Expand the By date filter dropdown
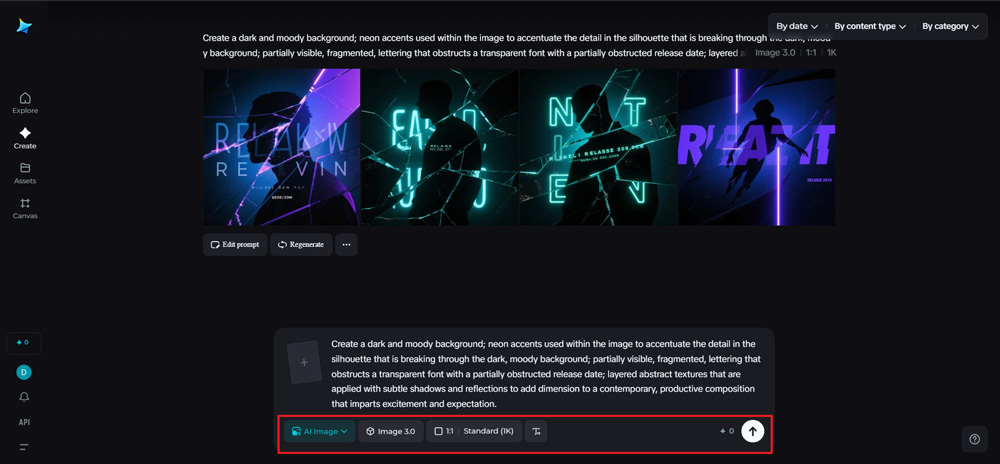 point(797,26)
